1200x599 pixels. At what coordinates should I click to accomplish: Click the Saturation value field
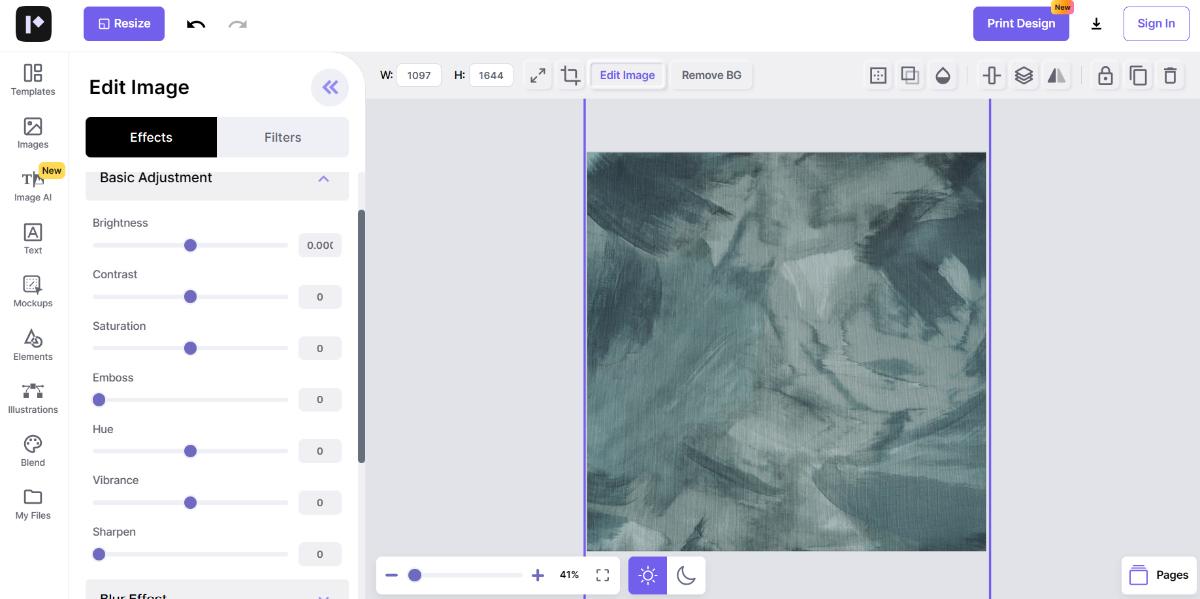coord(320,348)
